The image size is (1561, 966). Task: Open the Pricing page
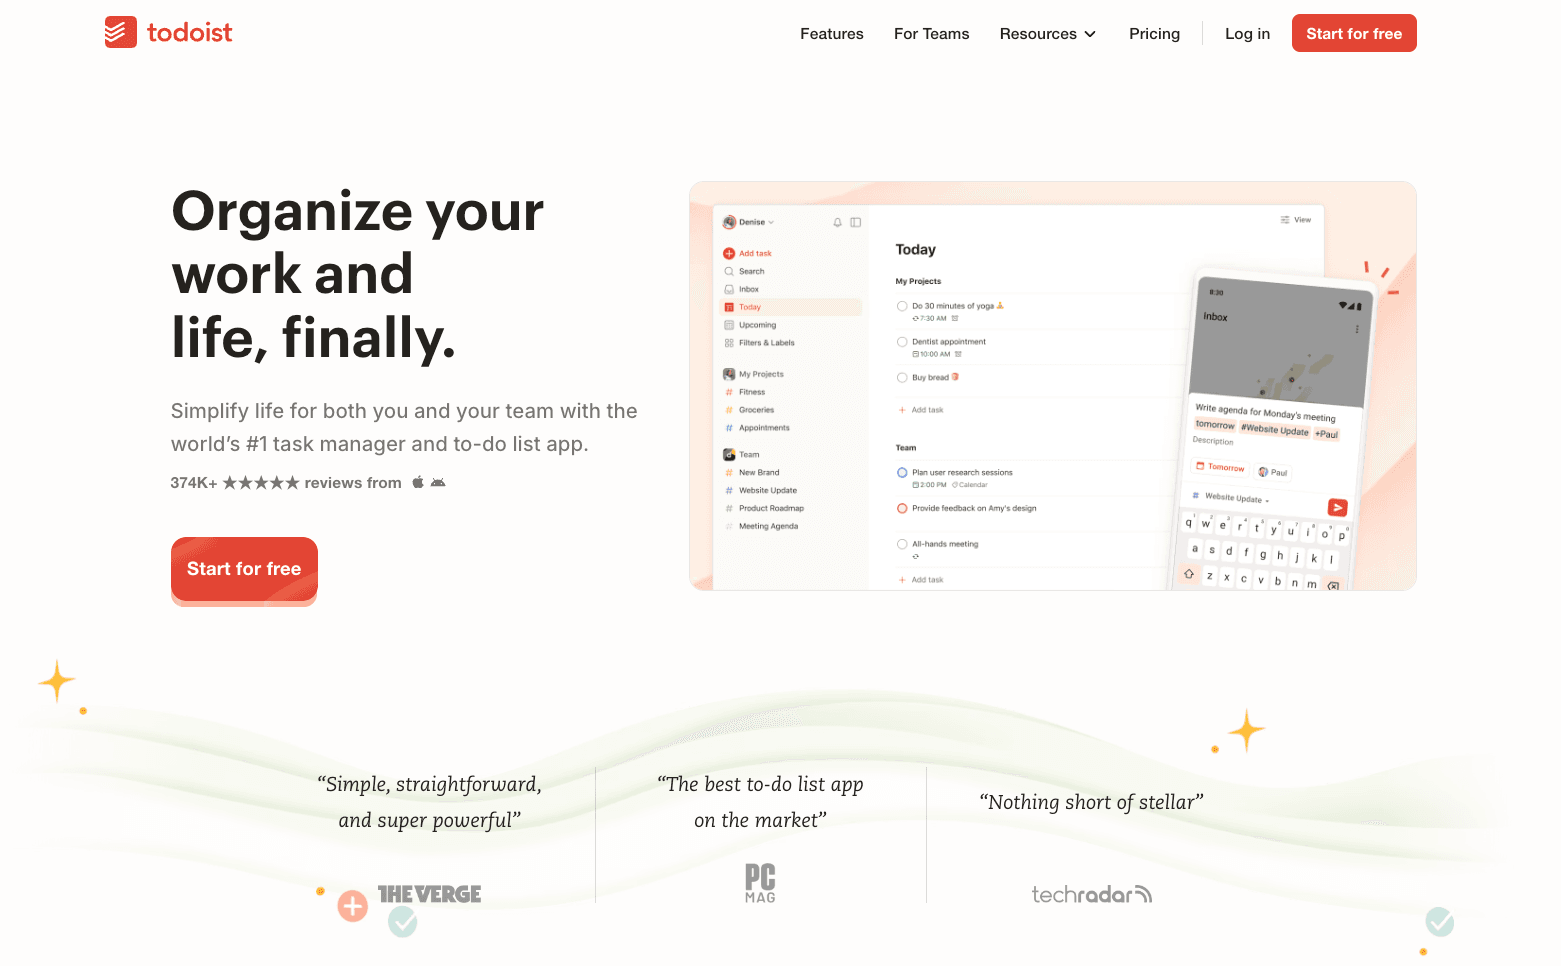tap(1155, 34)
